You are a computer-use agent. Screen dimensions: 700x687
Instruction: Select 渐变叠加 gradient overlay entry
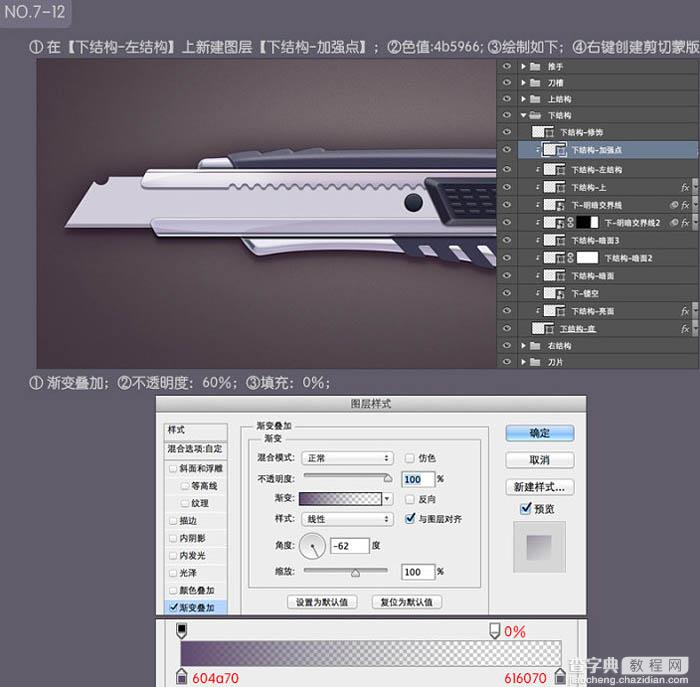click(196, 608)
